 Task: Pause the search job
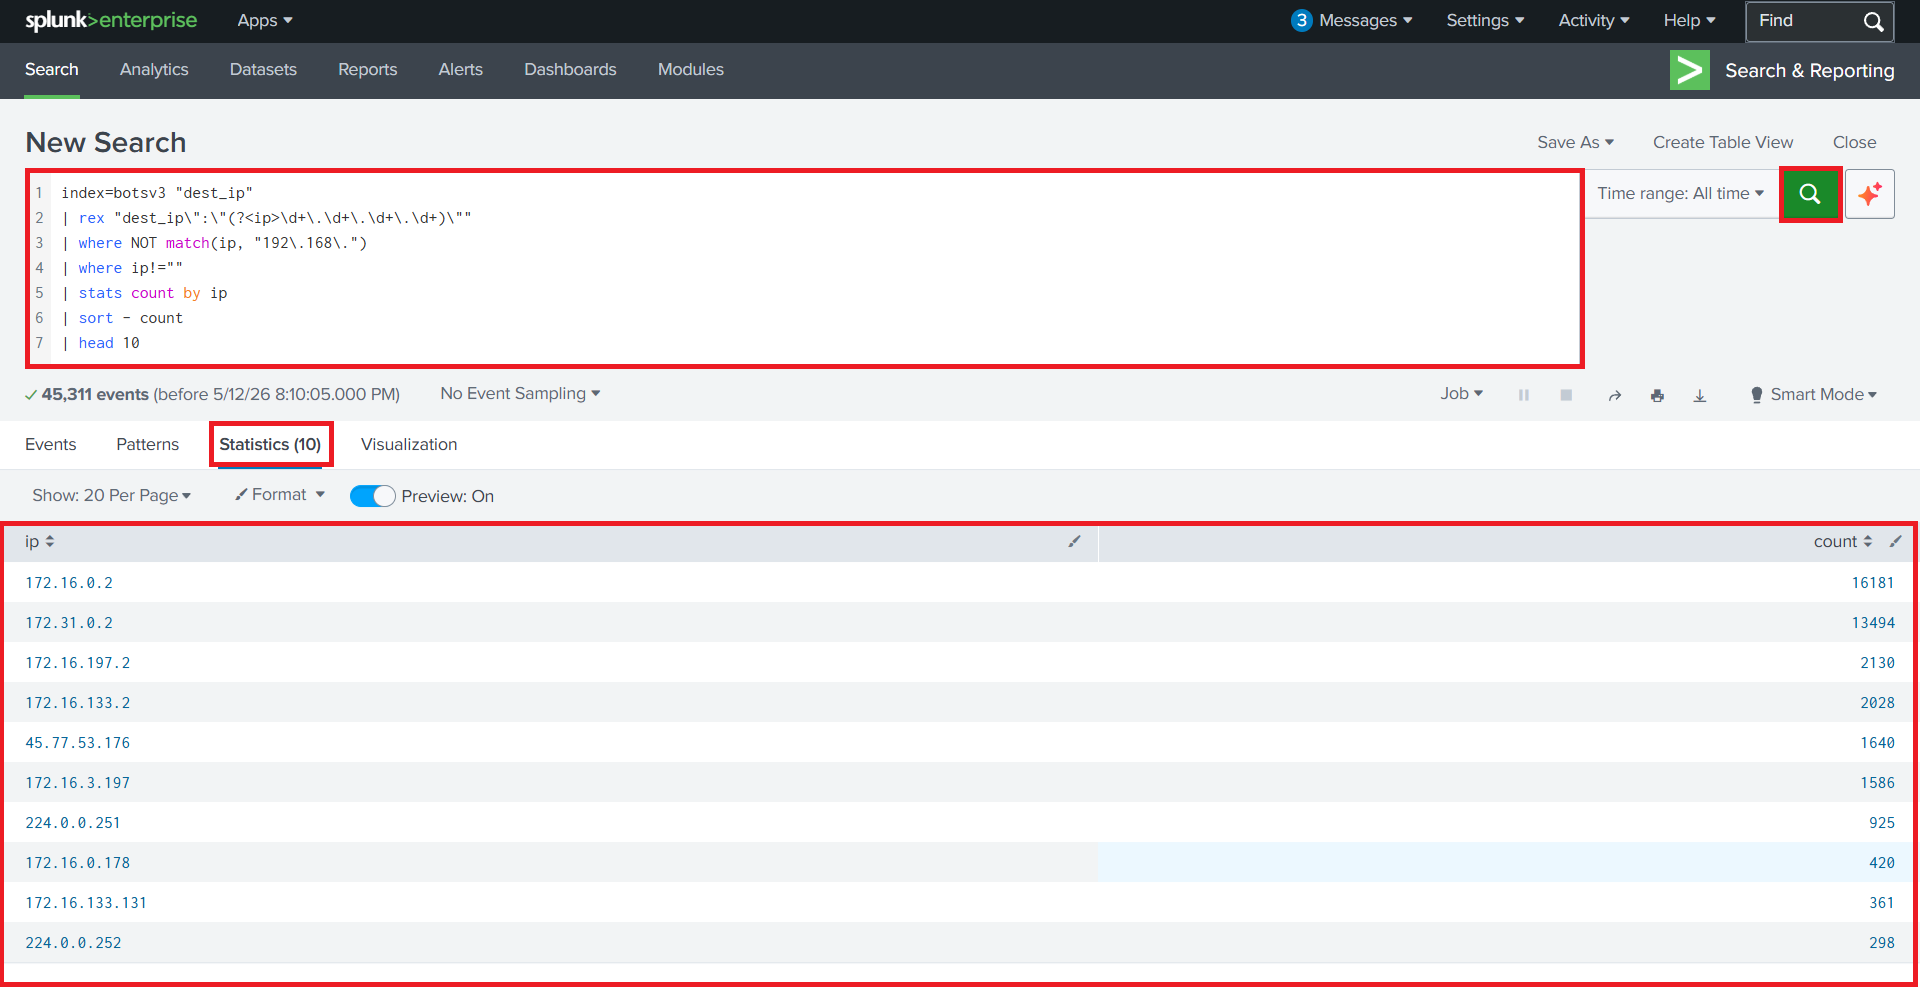(1524, 395)
